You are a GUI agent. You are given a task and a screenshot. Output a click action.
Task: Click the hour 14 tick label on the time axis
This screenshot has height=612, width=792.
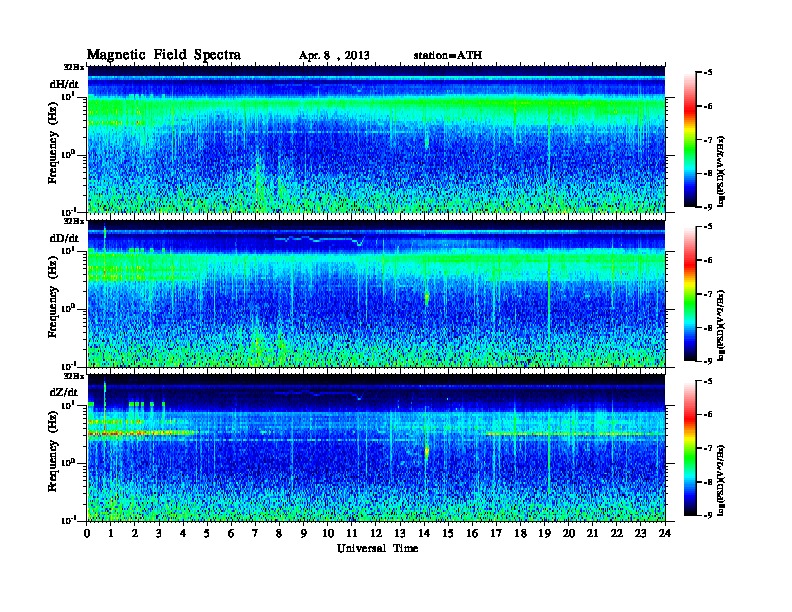coord(424,534)
